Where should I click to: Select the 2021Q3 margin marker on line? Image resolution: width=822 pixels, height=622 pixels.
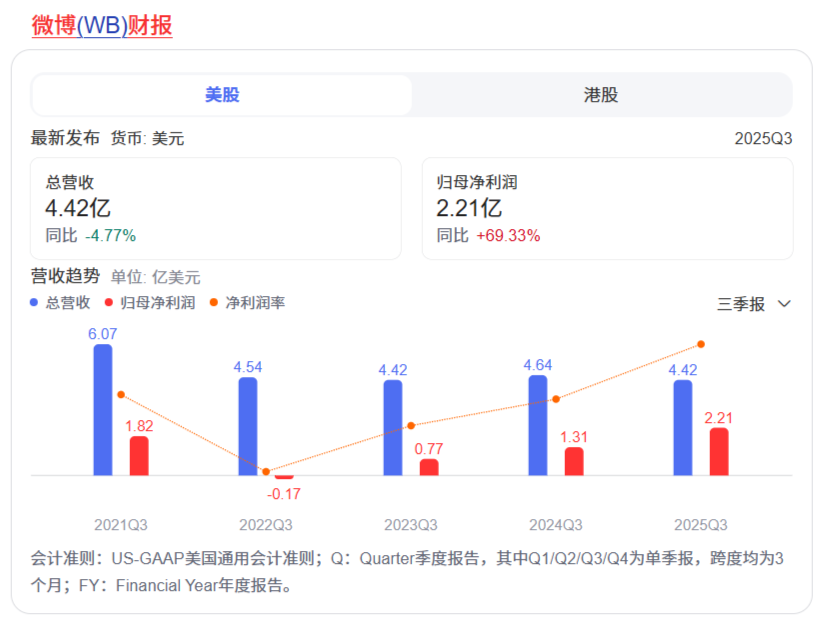(120, 395)
